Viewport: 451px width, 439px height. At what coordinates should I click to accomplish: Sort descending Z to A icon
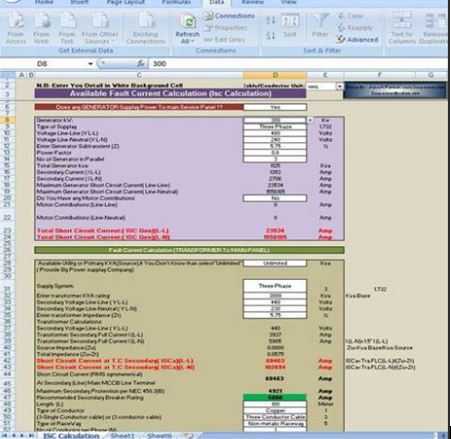(x=270, y=35)
